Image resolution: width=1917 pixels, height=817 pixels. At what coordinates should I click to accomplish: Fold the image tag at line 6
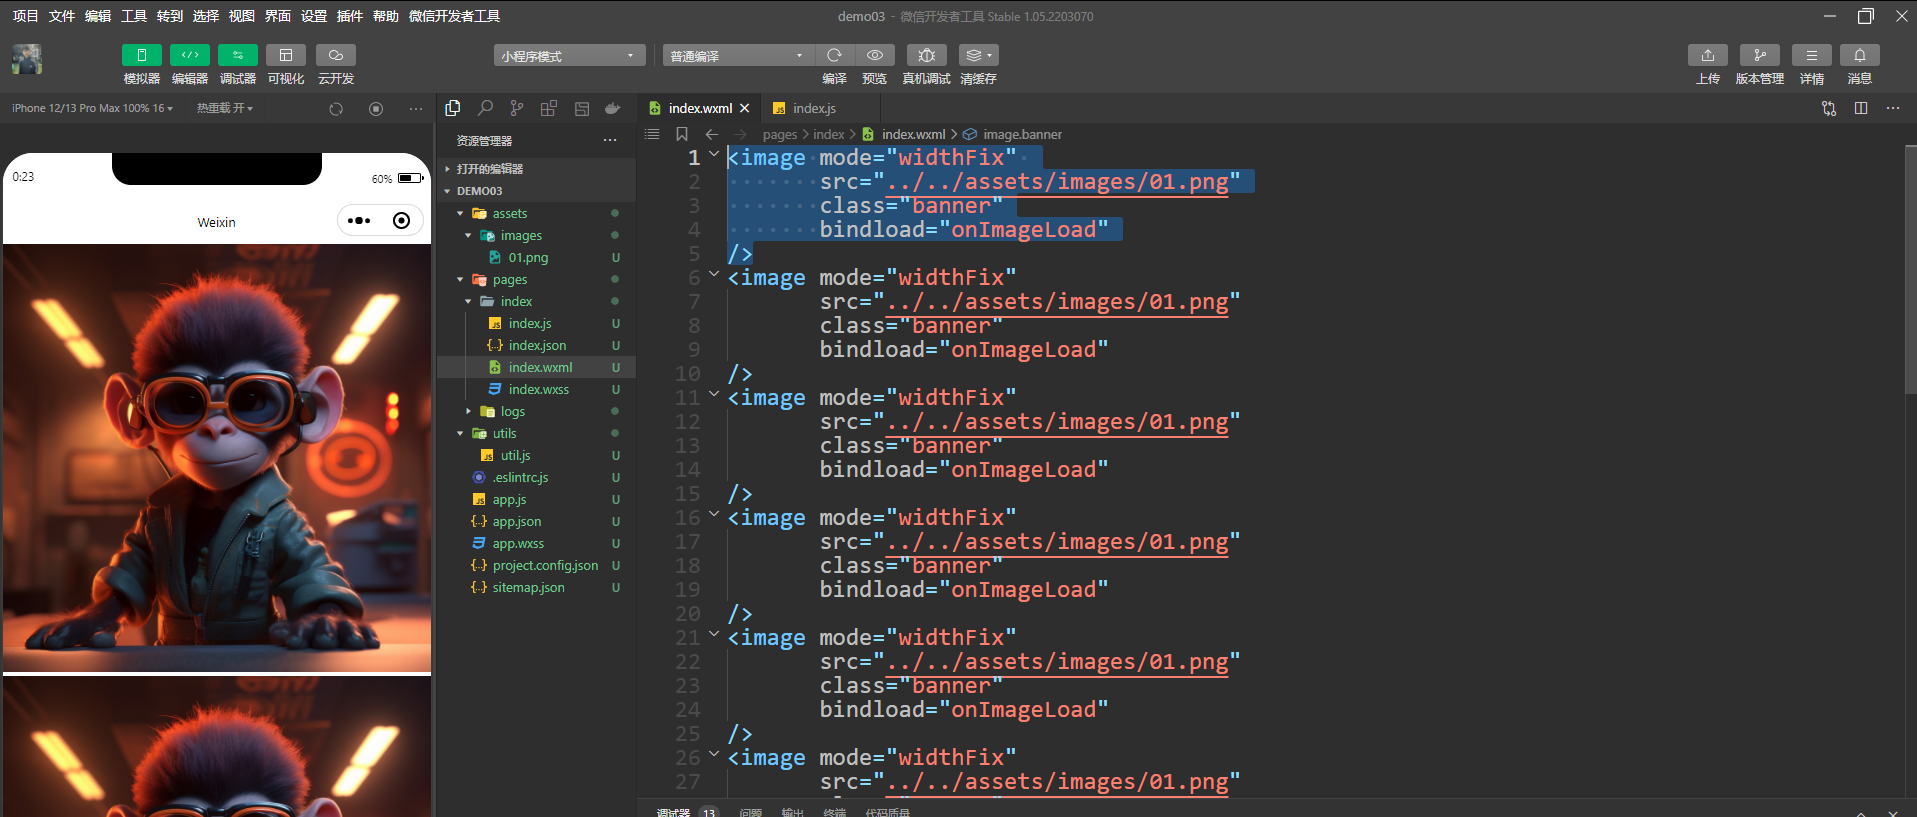point(714,274)
